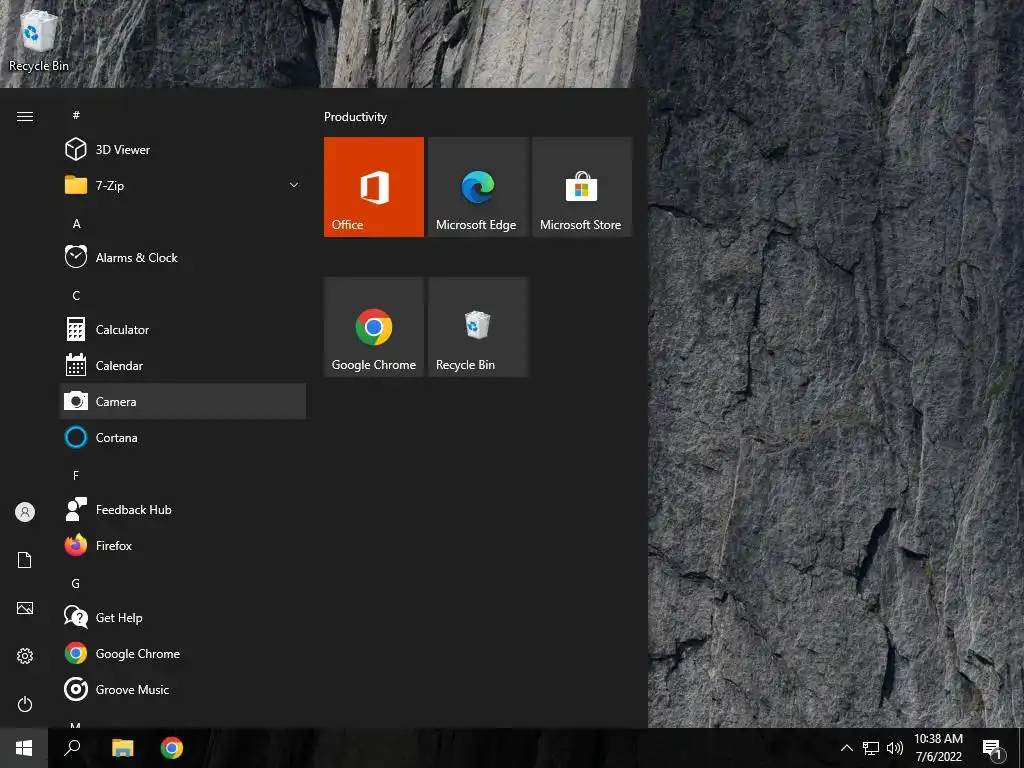This screenshot has height=768, width=1024.
Task: Open Documents from Start sidebar
Action: (x=25, y=560)
